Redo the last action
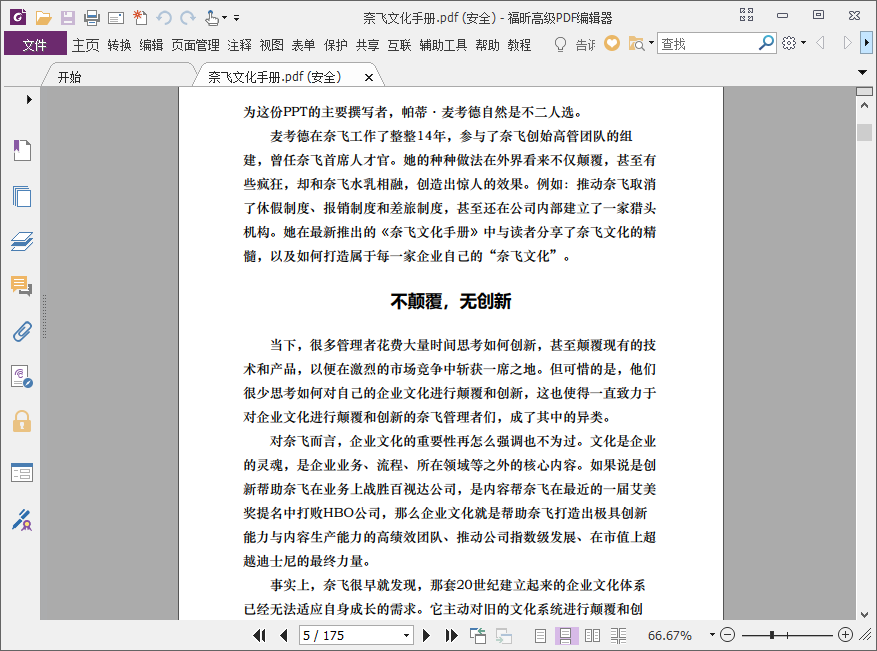This screenshot has height=651, width=877. click(188, 18)
